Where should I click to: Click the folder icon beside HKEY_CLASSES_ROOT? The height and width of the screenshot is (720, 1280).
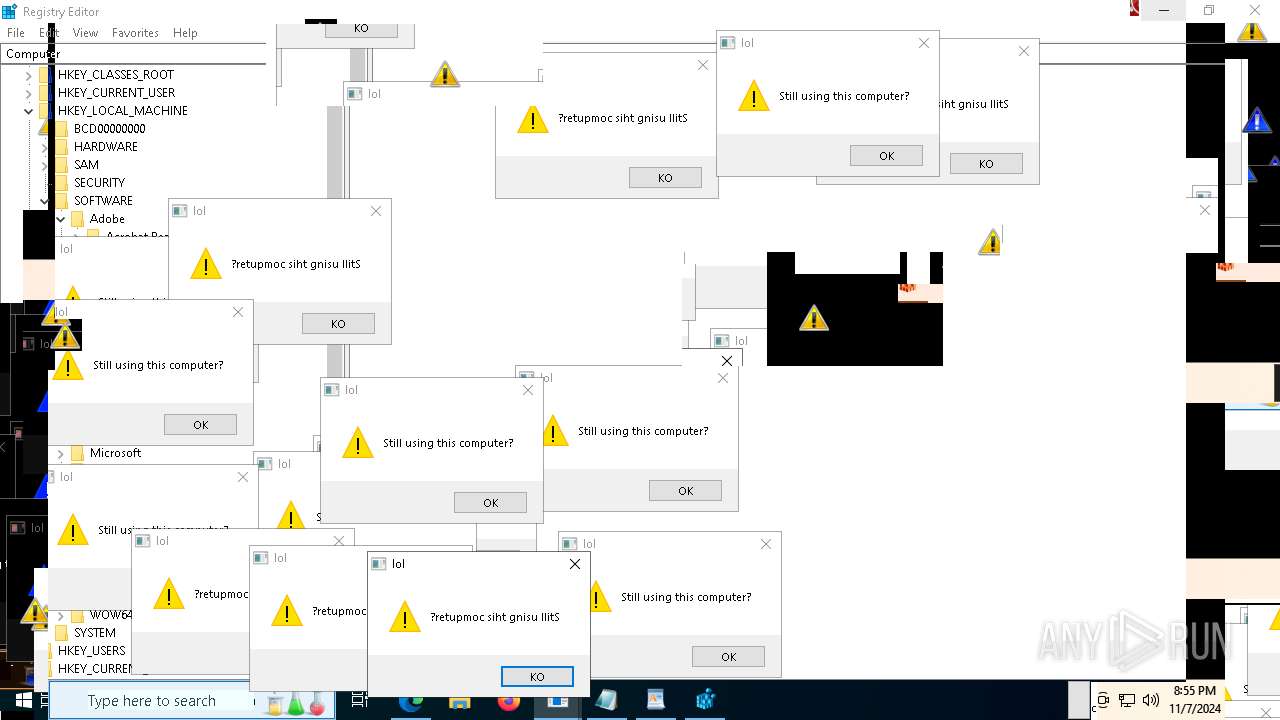click(45, 75)
